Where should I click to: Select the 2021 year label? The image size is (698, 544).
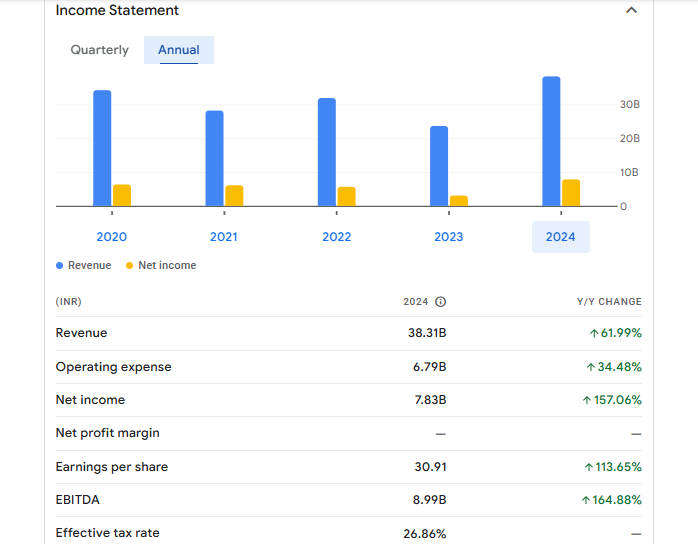[x=224, y=237]
